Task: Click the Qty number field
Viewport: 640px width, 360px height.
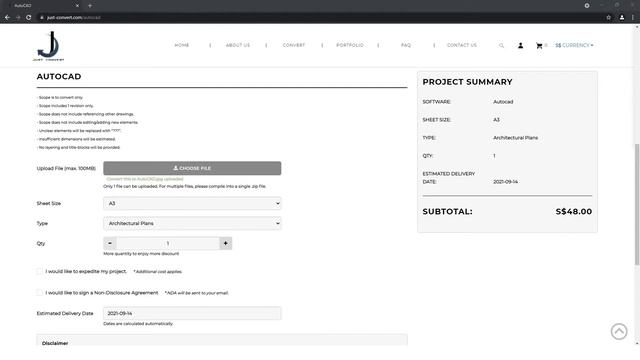Action: click(168, 243)
